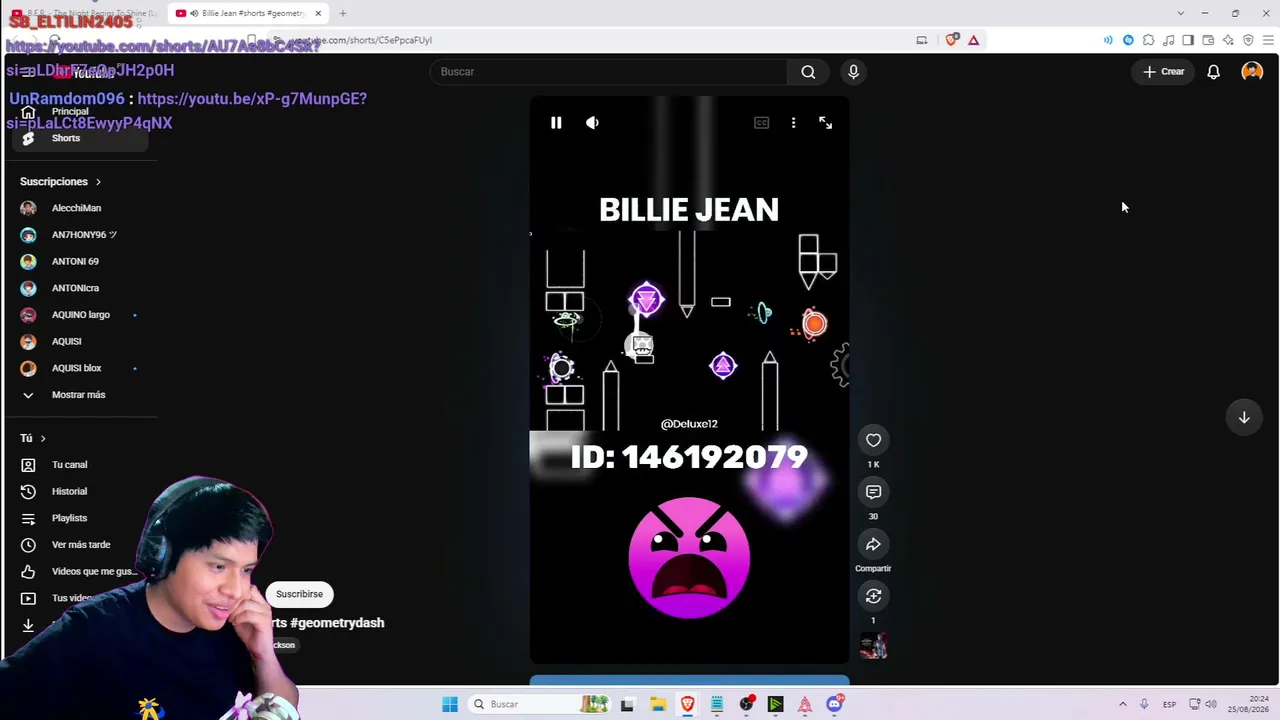This screenshot has width=1280, height=720.
Task: Open the Shorts section in sidebar
Action: [80, 138]
